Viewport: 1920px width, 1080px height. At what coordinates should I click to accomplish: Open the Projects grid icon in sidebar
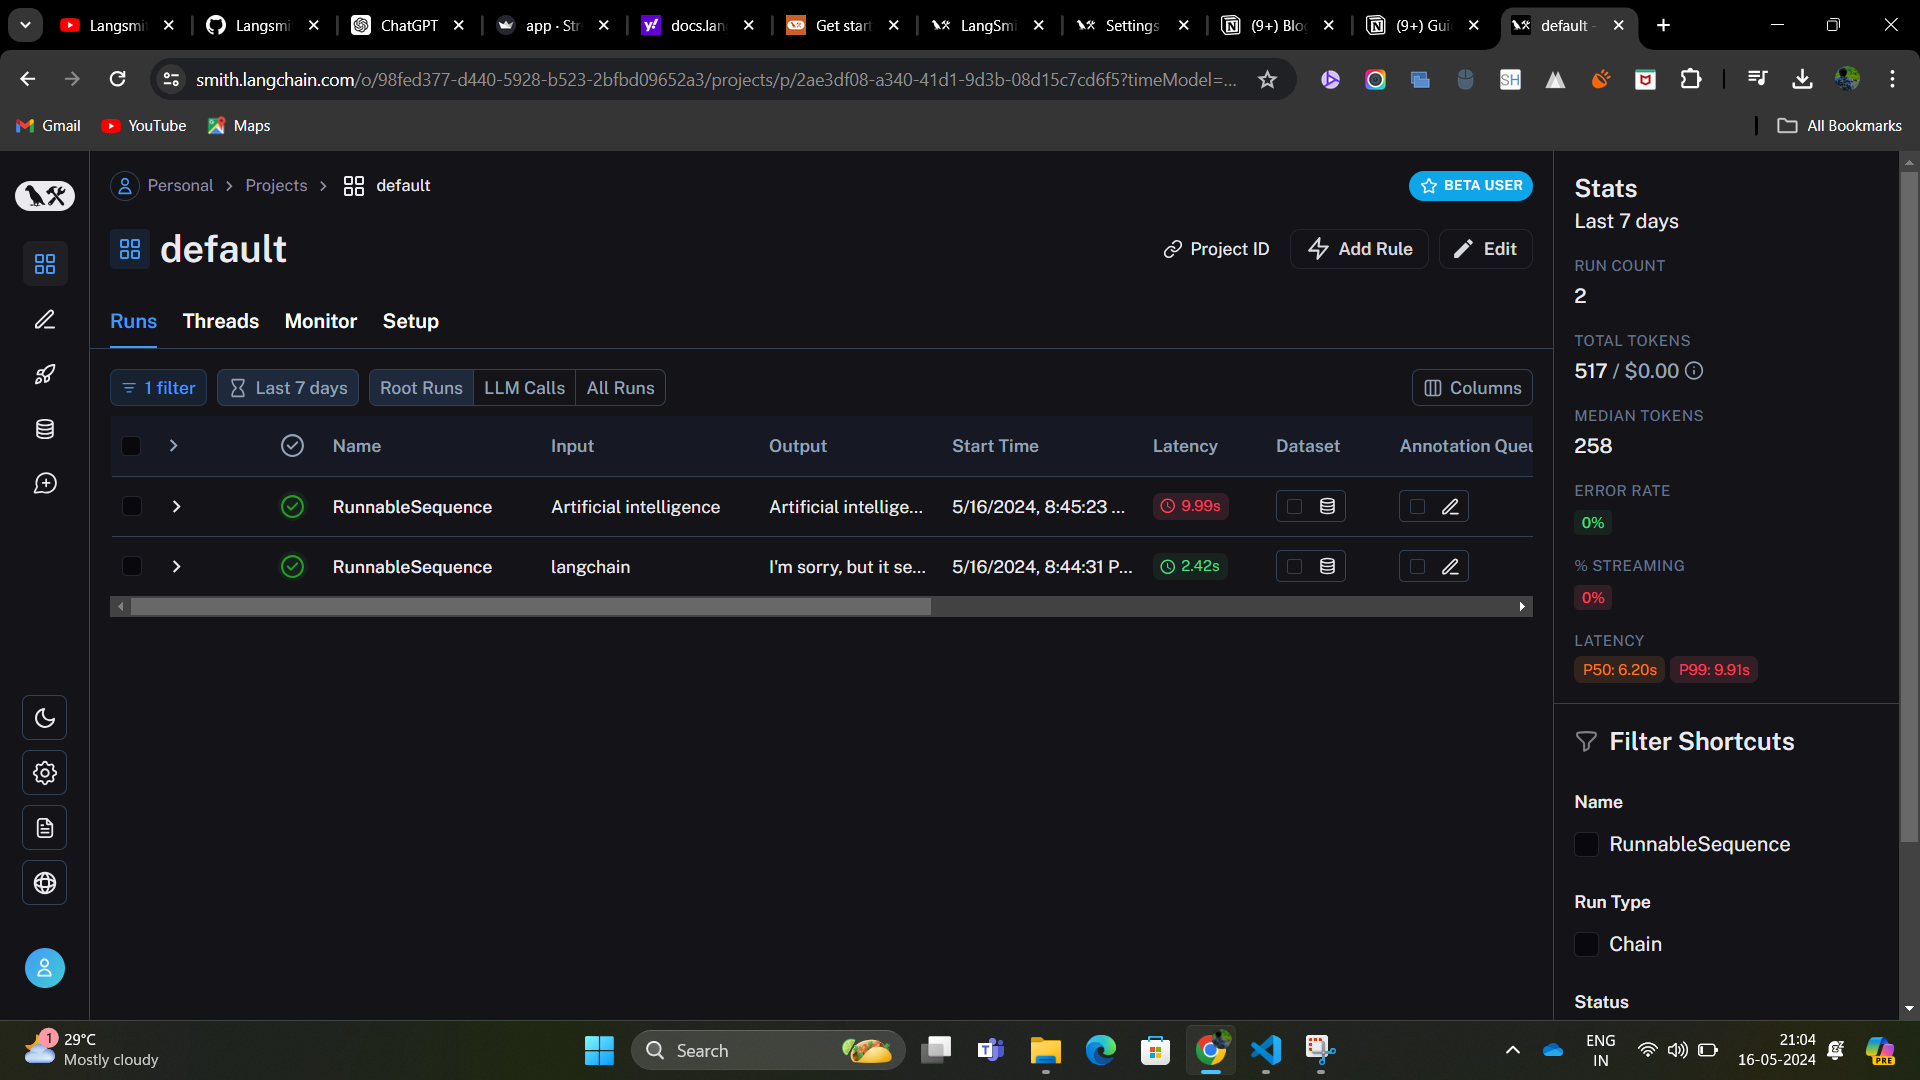pyautogui.click(x=45, y=264)
